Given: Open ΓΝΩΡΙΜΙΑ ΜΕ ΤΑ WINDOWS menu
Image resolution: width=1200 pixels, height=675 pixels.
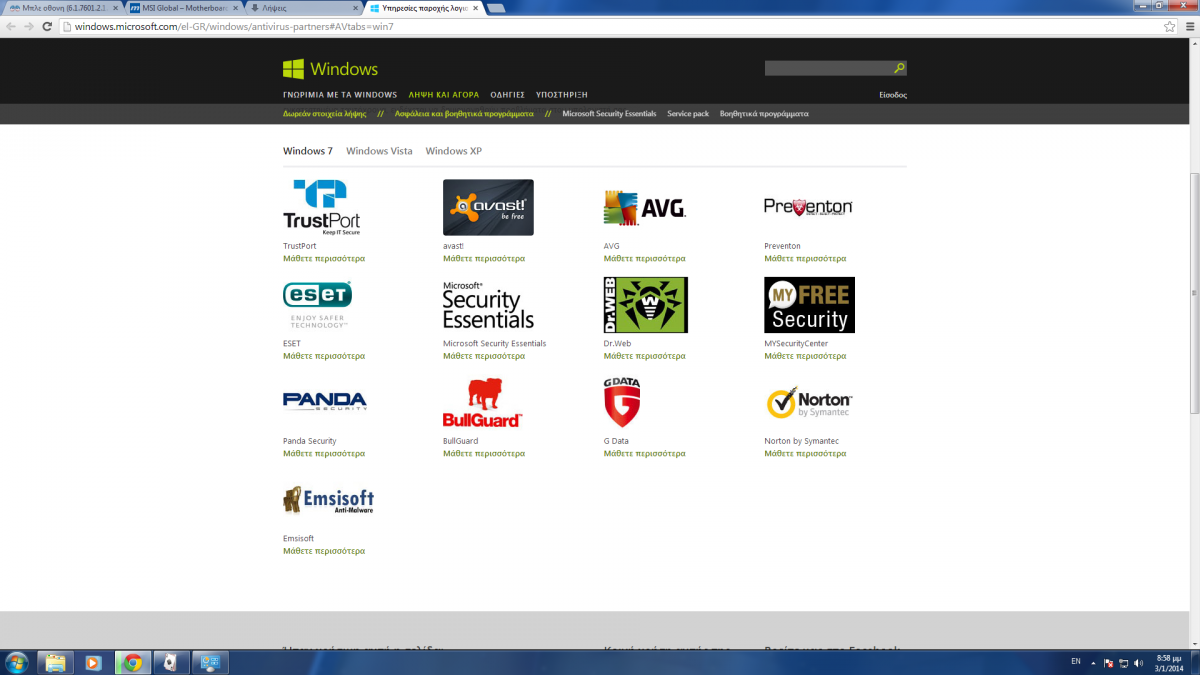Looking at the screenshot, I should point(340,95).
